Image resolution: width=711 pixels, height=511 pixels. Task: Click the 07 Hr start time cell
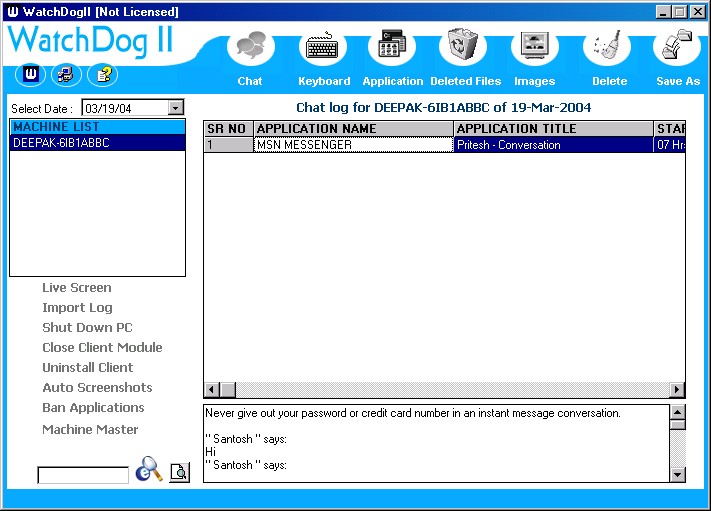(x=669, y=145)
